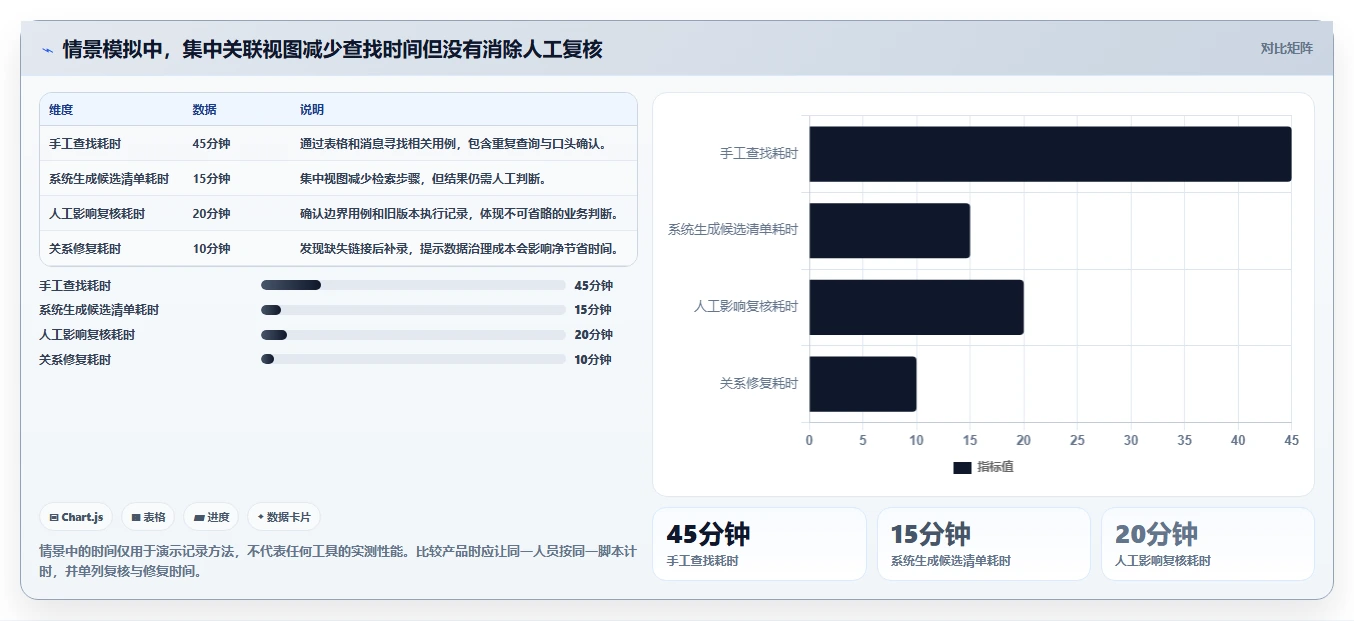Click the 关系修复耗时 progress bar
The height and width of the screenshot is (621, 1354).
(x=413, y=360)
